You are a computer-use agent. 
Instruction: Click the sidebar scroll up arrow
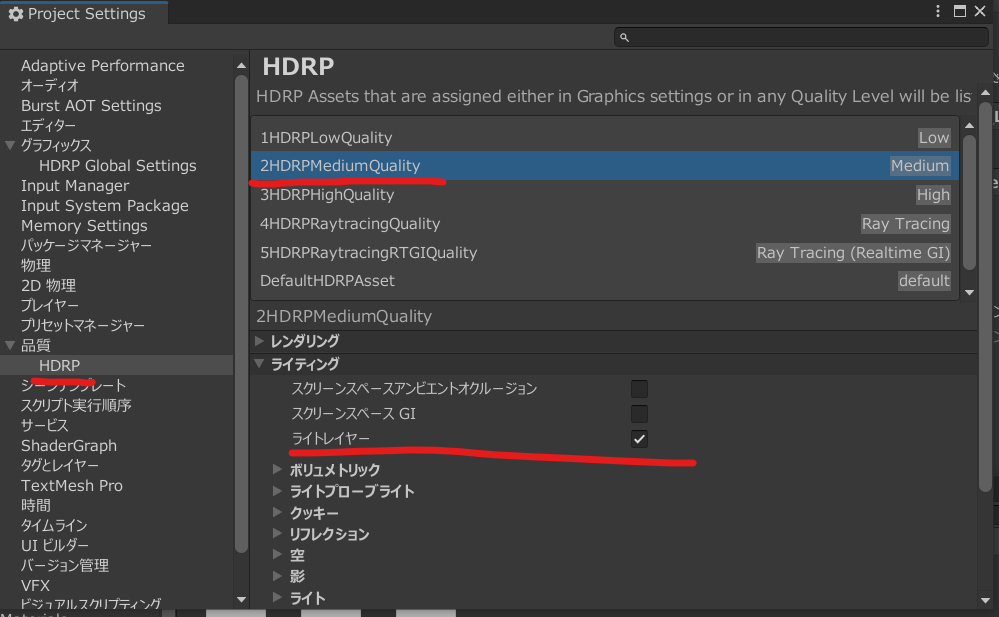[x=241, y=65]
